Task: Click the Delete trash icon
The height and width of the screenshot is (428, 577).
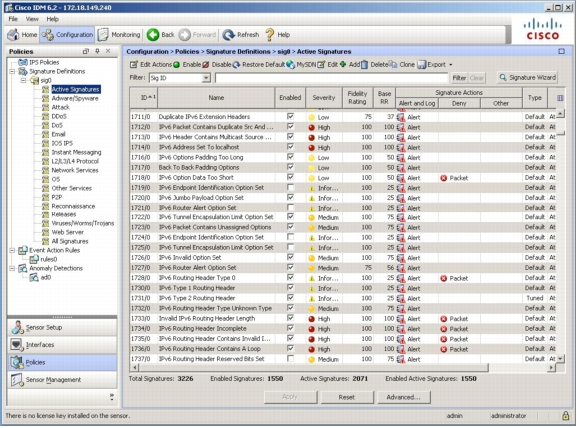Action: point(364,65)
